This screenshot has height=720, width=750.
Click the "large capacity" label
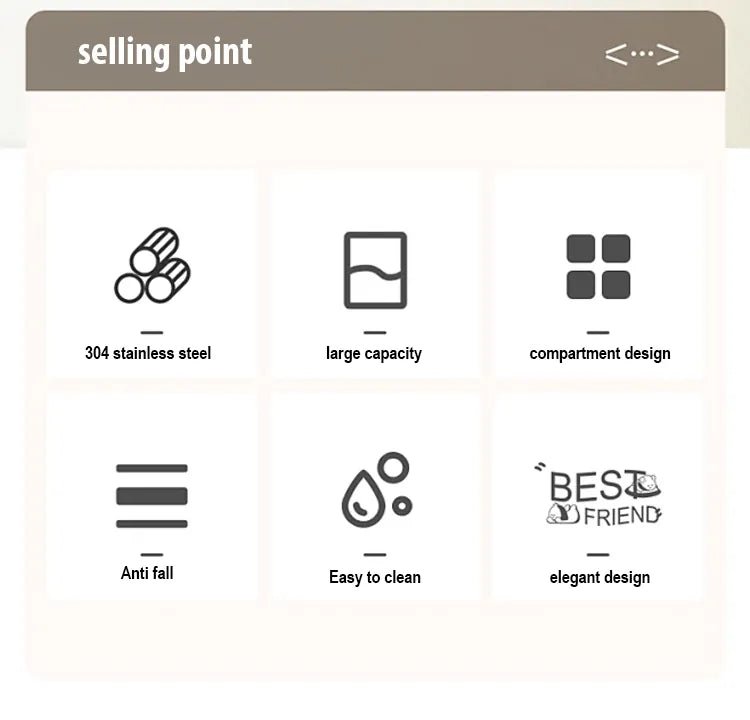374,353
